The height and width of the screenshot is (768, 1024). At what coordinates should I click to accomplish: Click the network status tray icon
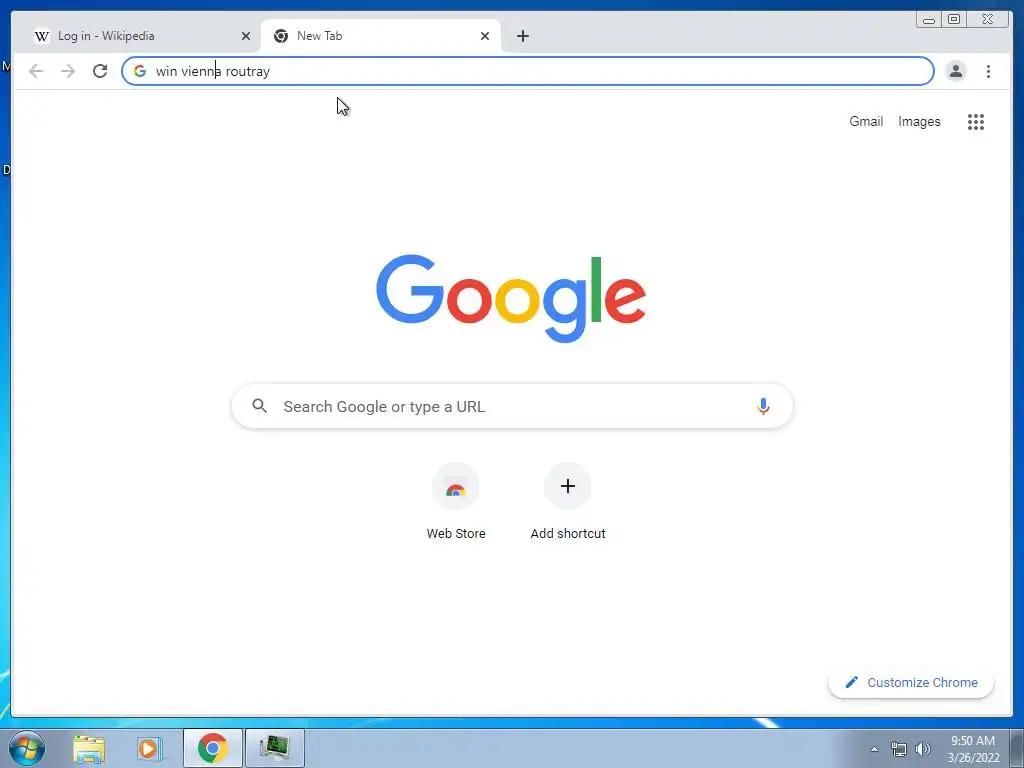[899, 749]
